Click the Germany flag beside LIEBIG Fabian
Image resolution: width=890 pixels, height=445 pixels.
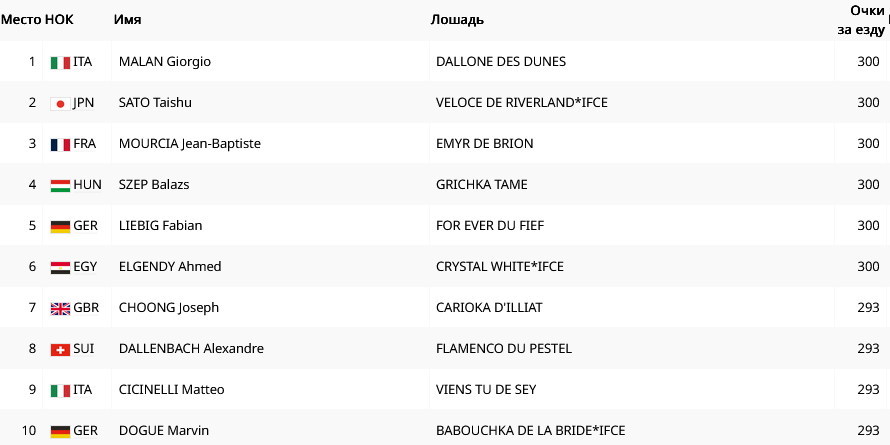[x=60, y=226]
